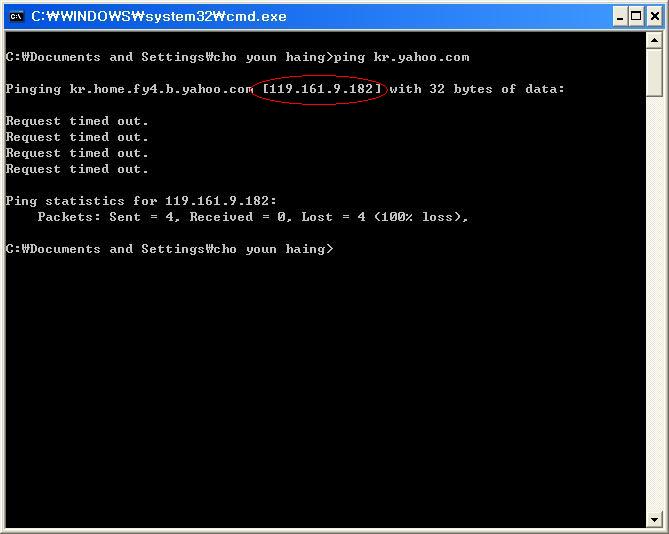Click the scrollbar down arrow
This screenshot has width=669, height=534.
[655, 519]
